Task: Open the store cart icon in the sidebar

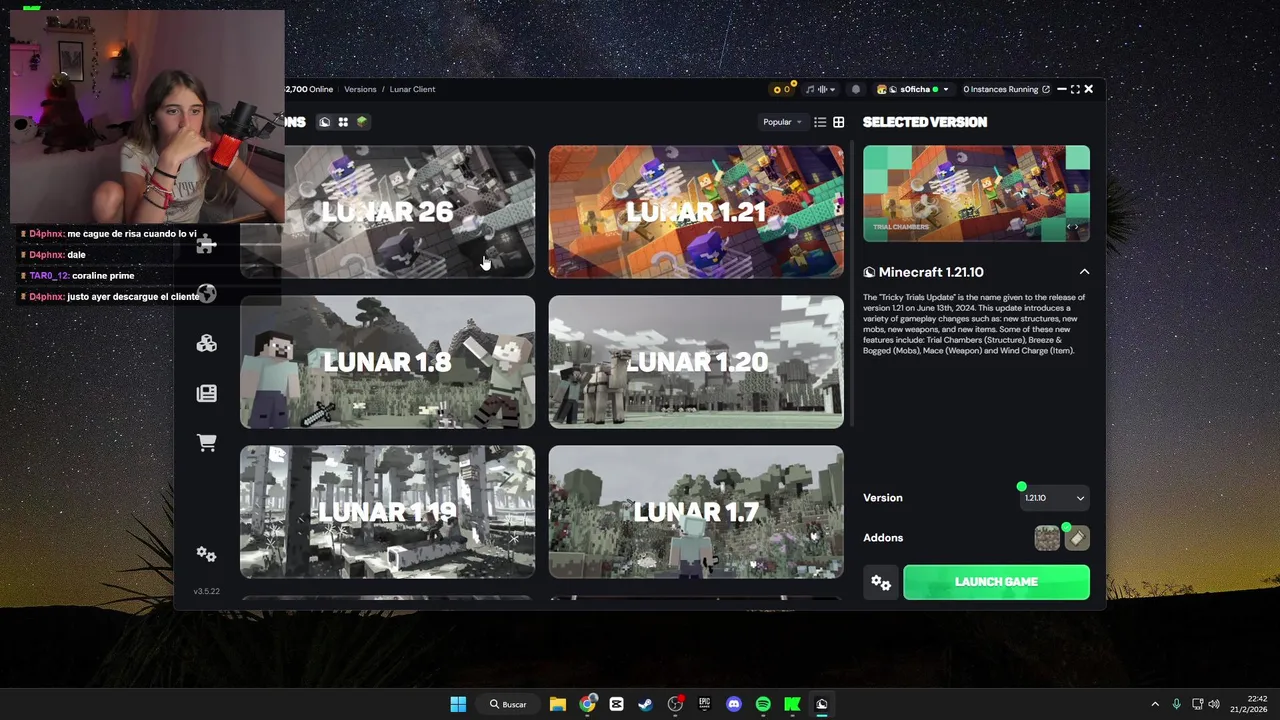Action: (x=206, y=442)
